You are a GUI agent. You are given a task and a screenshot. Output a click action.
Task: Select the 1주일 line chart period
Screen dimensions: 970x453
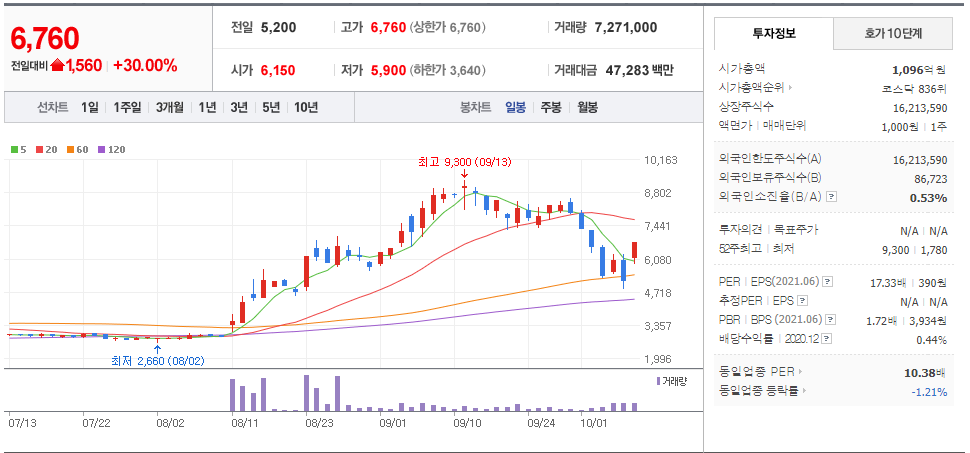tap(127, 107)
